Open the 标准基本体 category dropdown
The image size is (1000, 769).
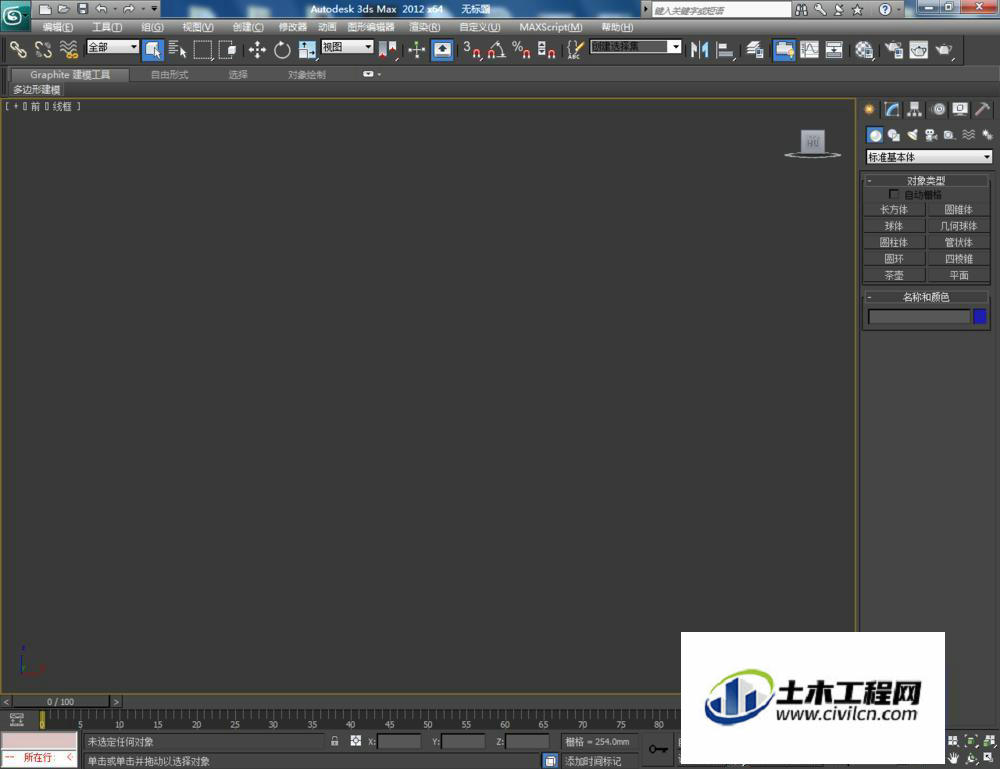point(929,157)
